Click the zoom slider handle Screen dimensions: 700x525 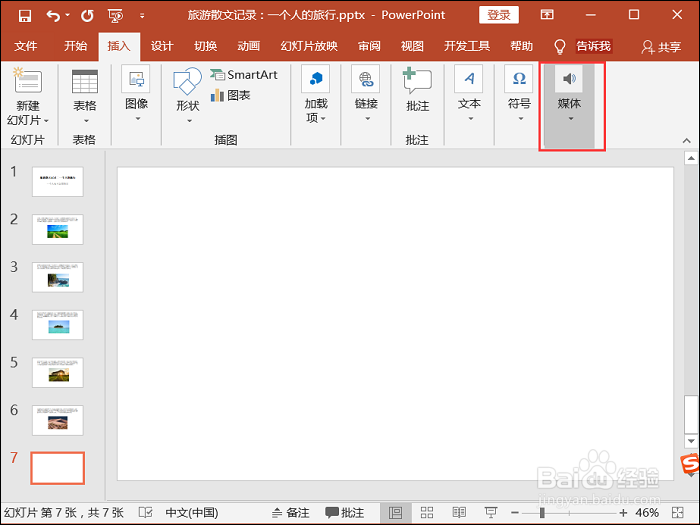pos(542,512)
